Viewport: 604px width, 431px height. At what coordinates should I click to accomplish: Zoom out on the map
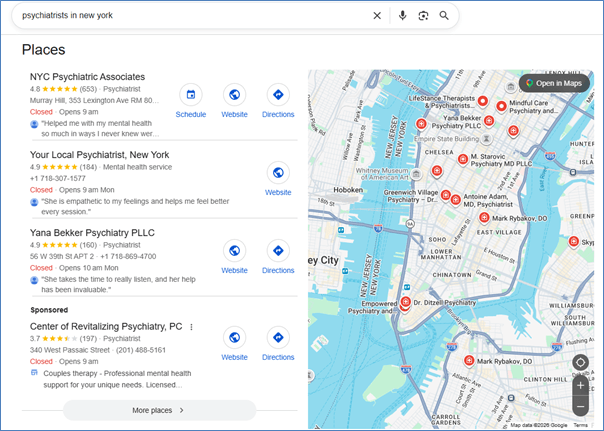click(581, 406)
